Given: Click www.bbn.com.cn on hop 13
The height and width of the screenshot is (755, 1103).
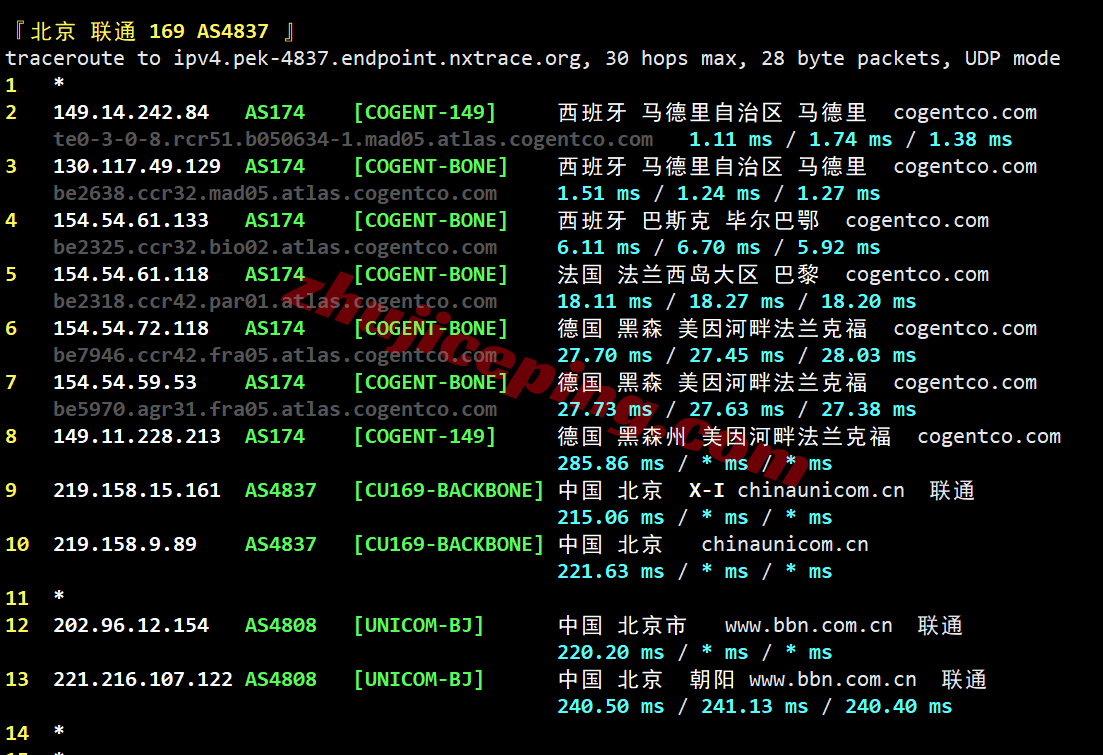Looking at the screenshot, I should coord(832,680).
